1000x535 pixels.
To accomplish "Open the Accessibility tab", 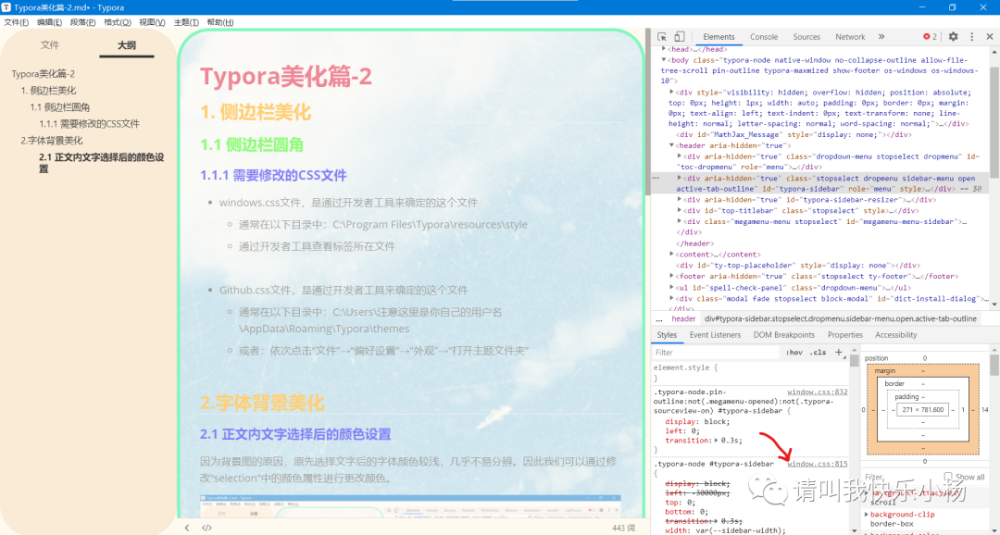I will pyautogui.click(x=896, y=335).
